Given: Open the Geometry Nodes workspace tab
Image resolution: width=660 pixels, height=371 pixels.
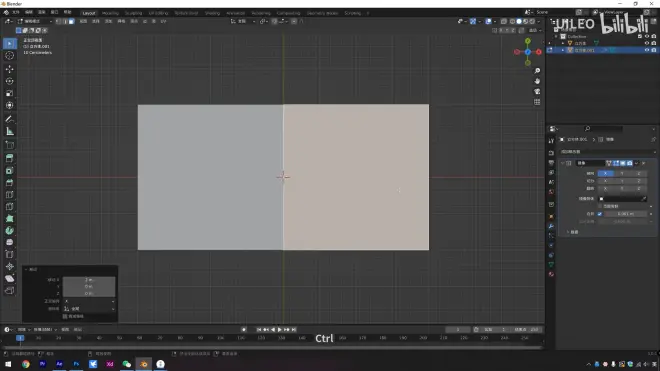Looking at the screenshot, I should tap(322, 13).
